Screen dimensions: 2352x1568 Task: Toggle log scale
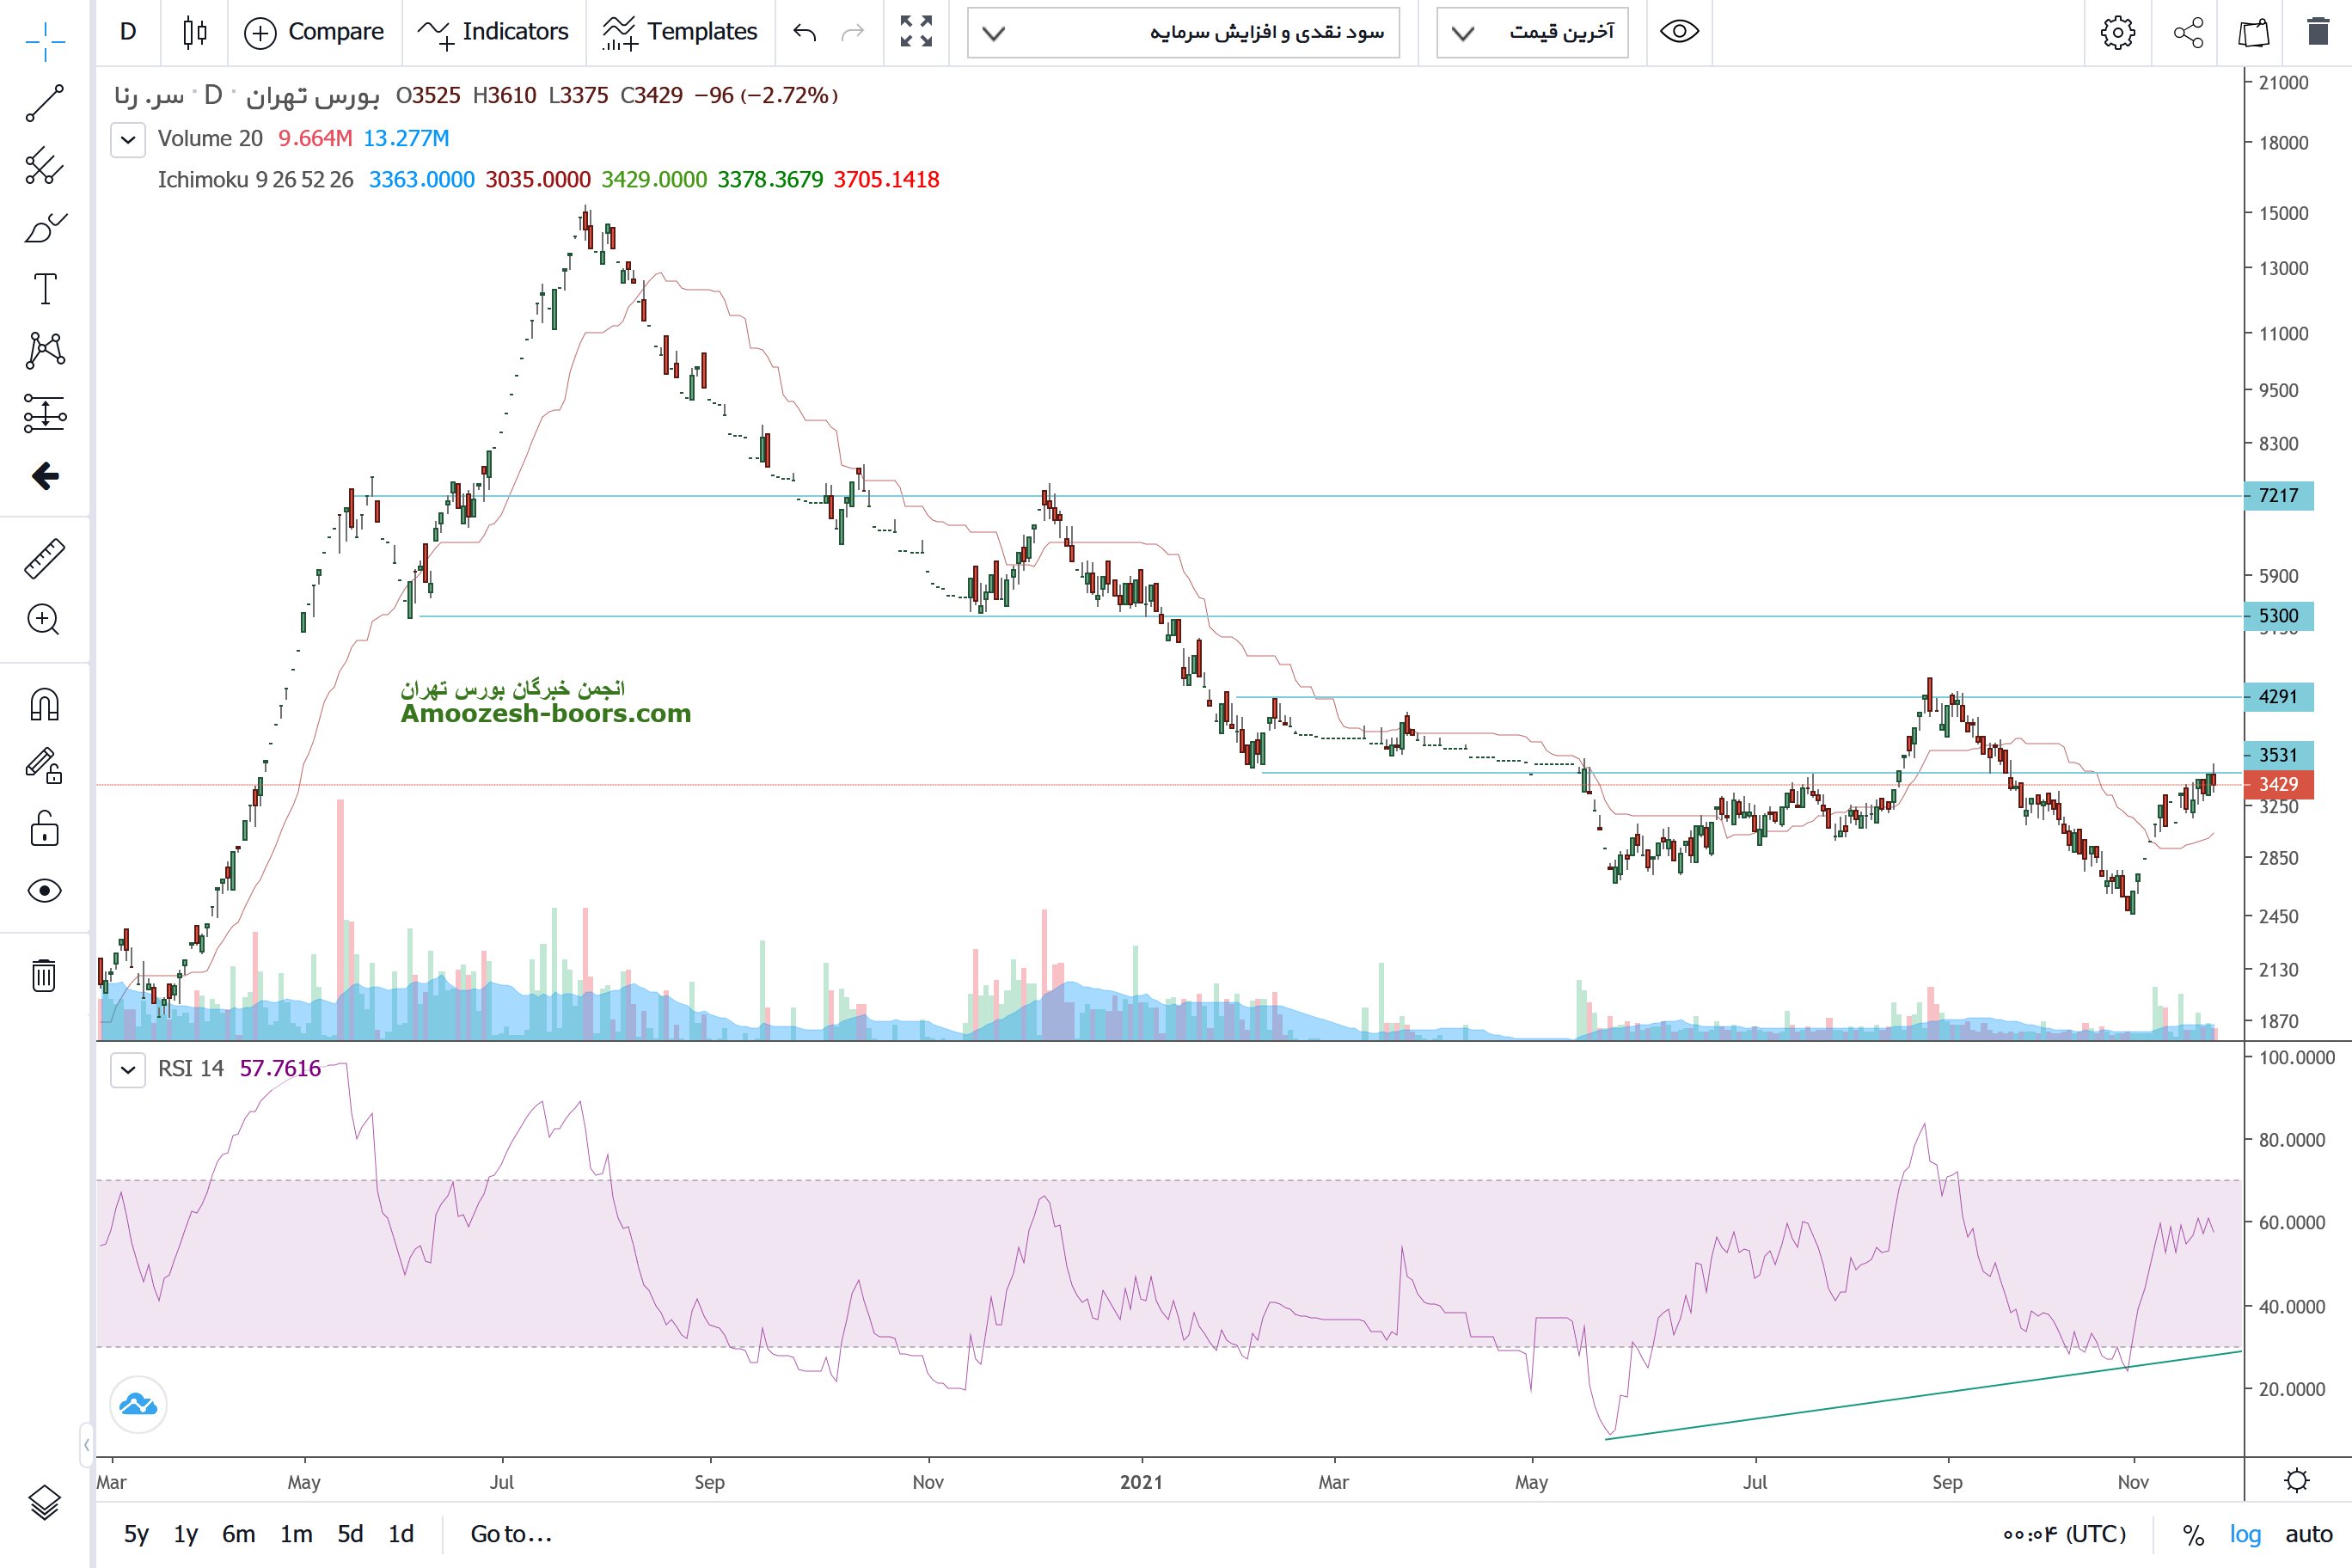click(x=2245, y=1534)
